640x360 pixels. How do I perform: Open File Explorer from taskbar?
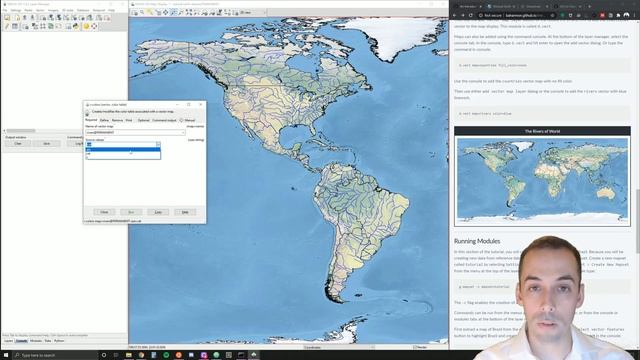(x=129, y=355)
